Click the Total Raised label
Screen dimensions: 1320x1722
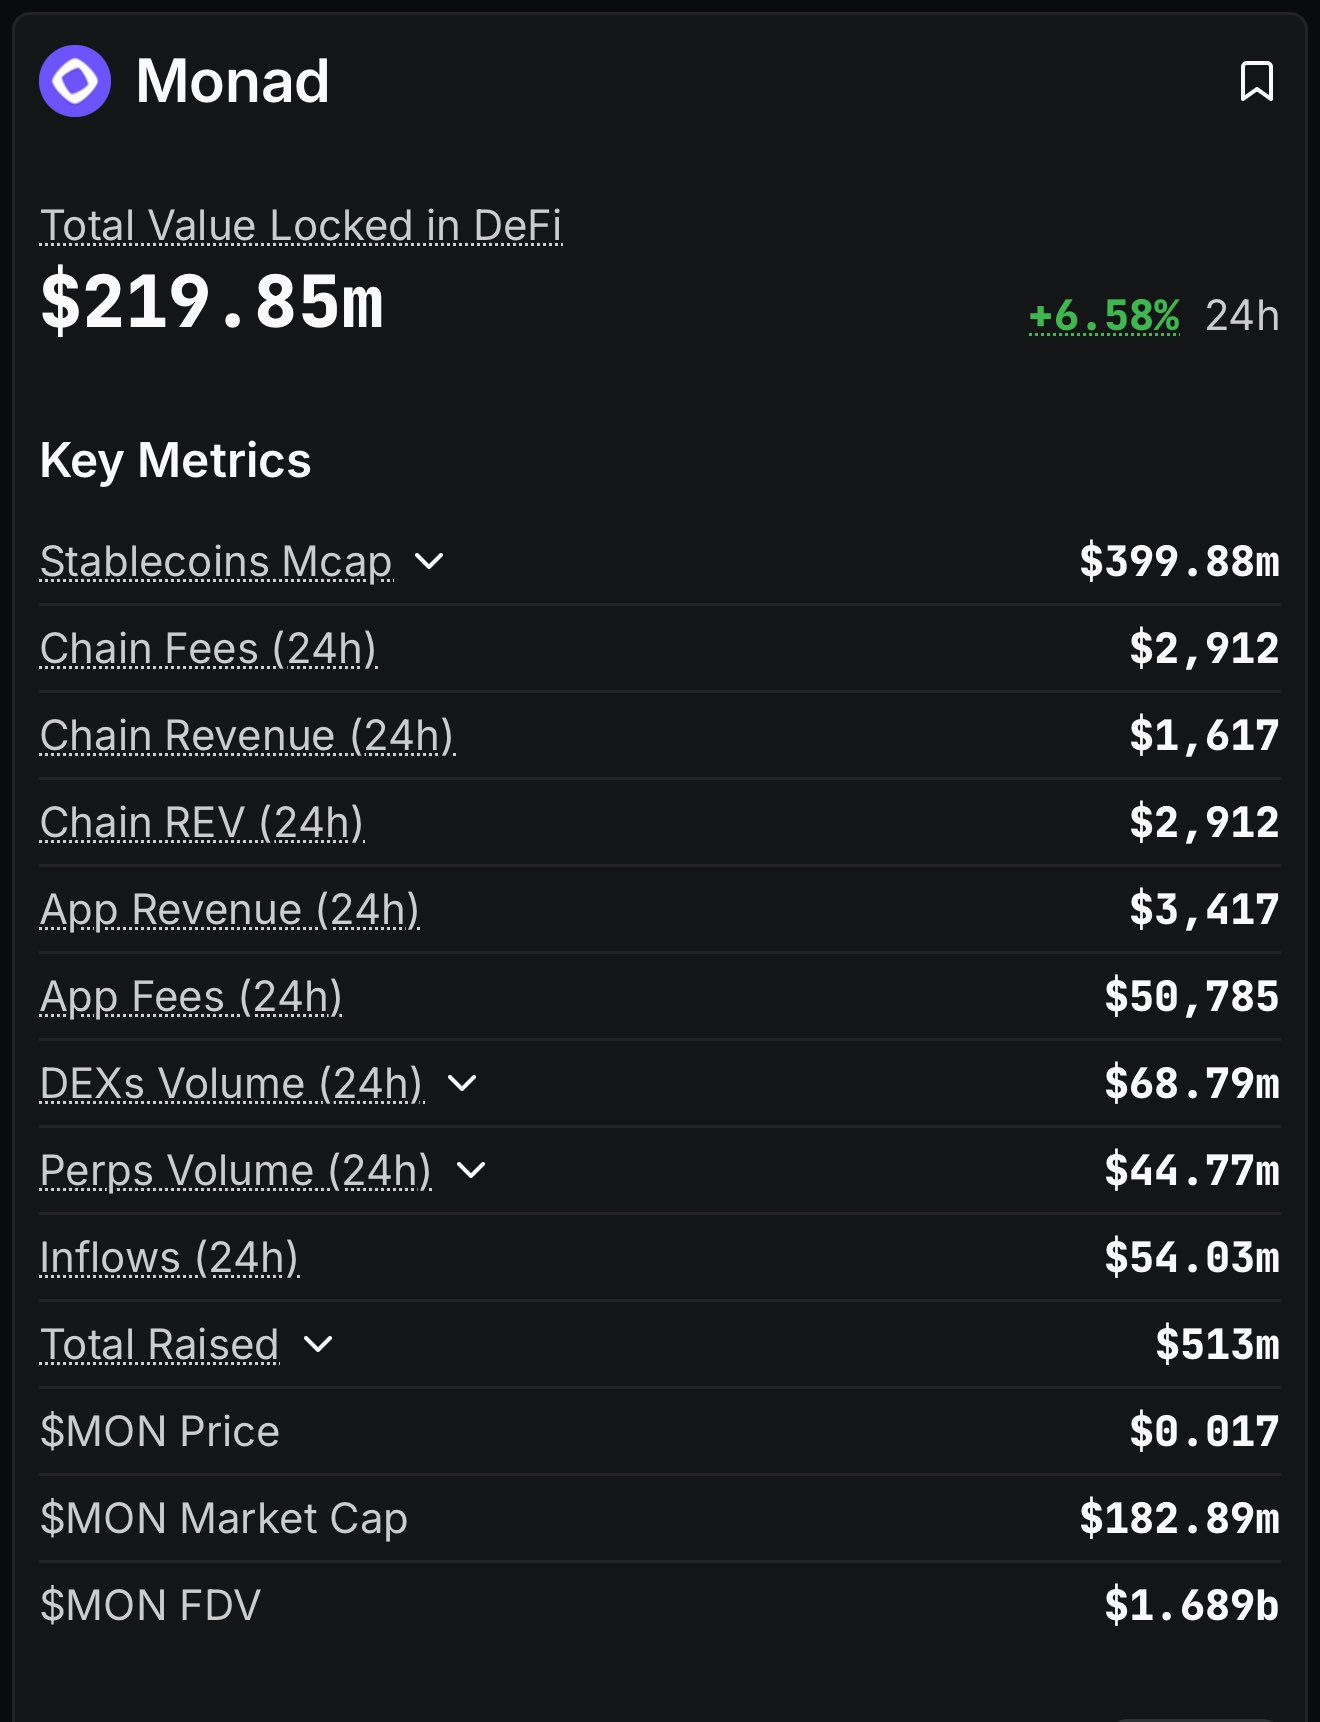[x=159, y=1345]
